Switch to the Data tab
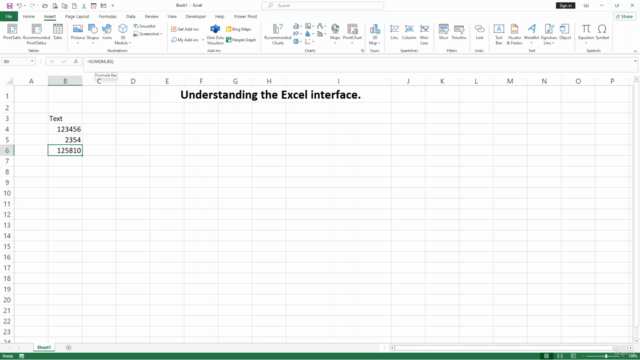 (131, 16)
